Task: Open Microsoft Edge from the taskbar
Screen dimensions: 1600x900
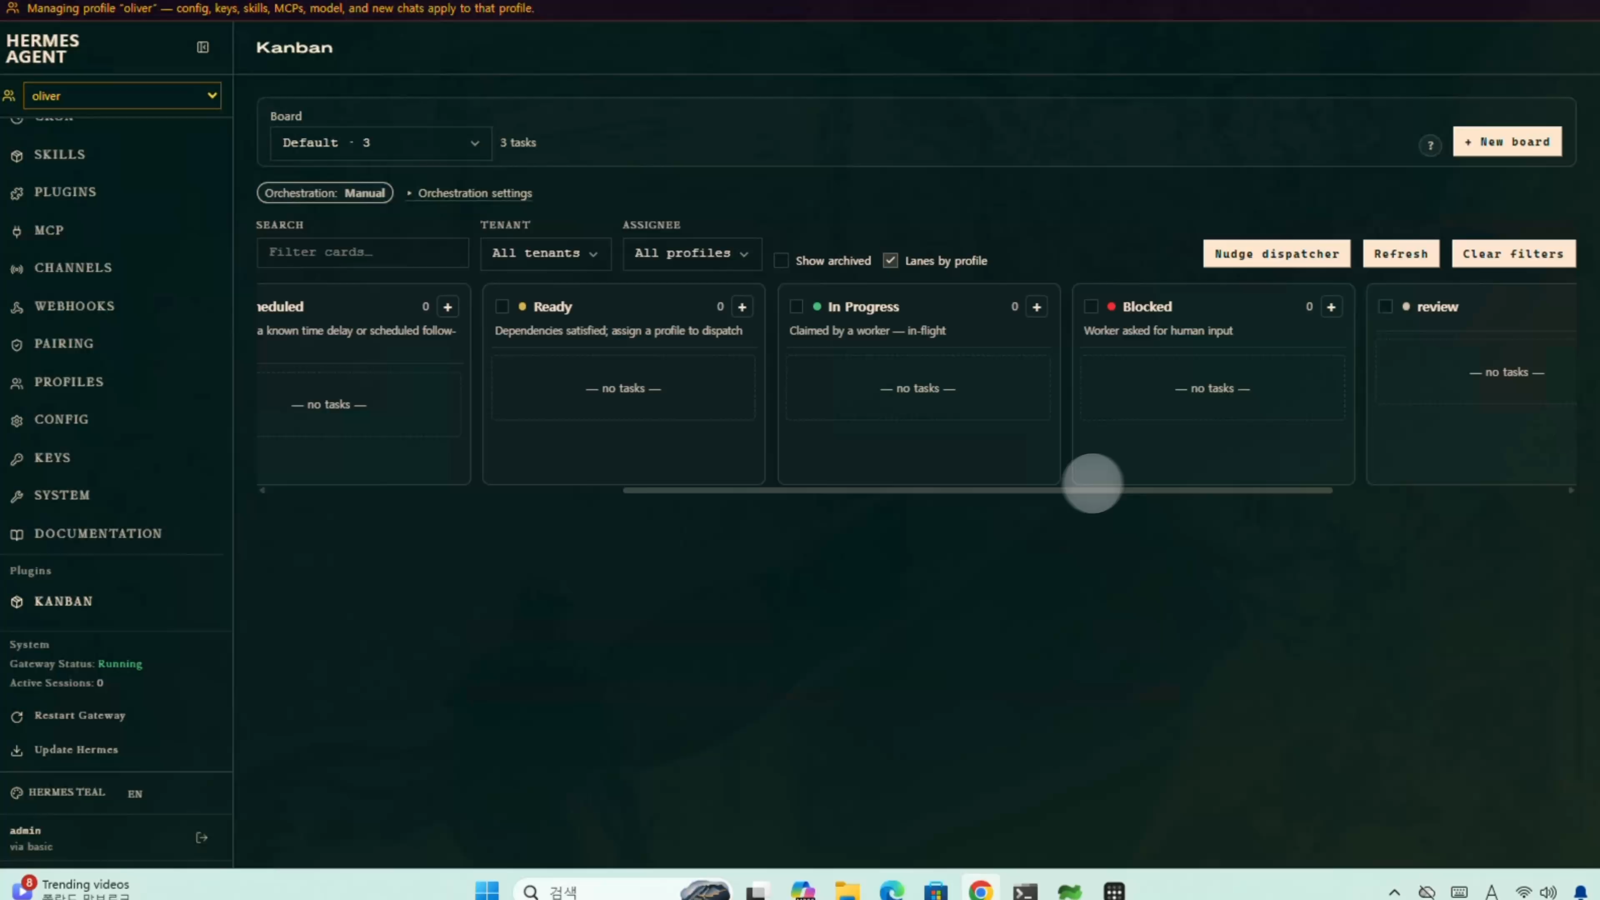Action: pyautogui.click(x=891, y=890)
